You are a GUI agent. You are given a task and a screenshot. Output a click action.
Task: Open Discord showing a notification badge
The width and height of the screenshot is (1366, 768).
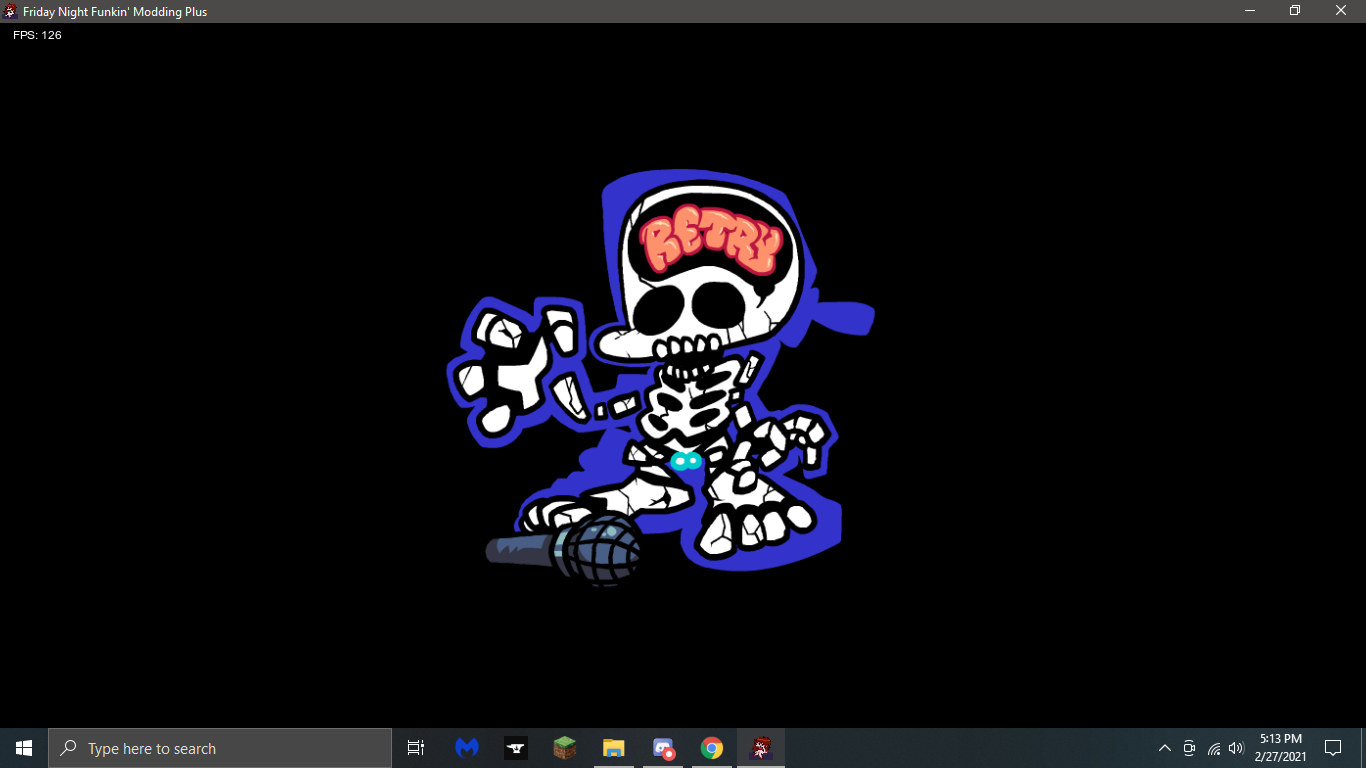pos(662,747)
